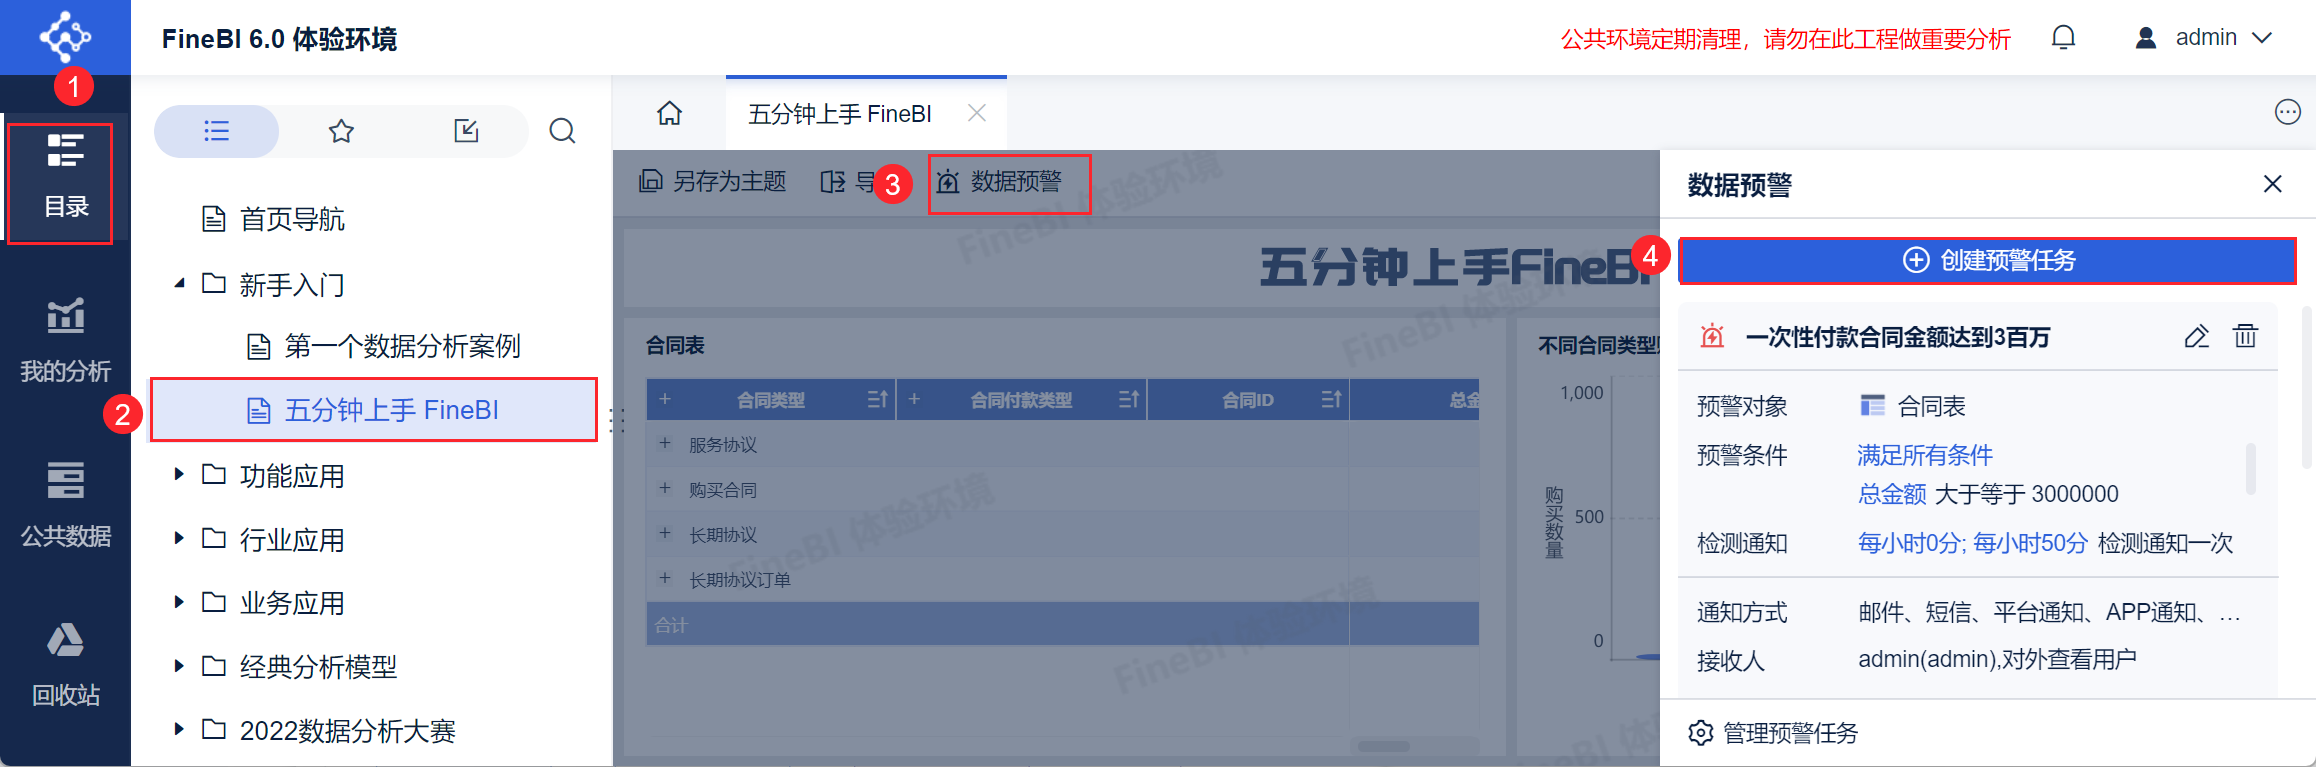Click 满足所有条件 link

pyautogui.click(x=1925, y=455)
